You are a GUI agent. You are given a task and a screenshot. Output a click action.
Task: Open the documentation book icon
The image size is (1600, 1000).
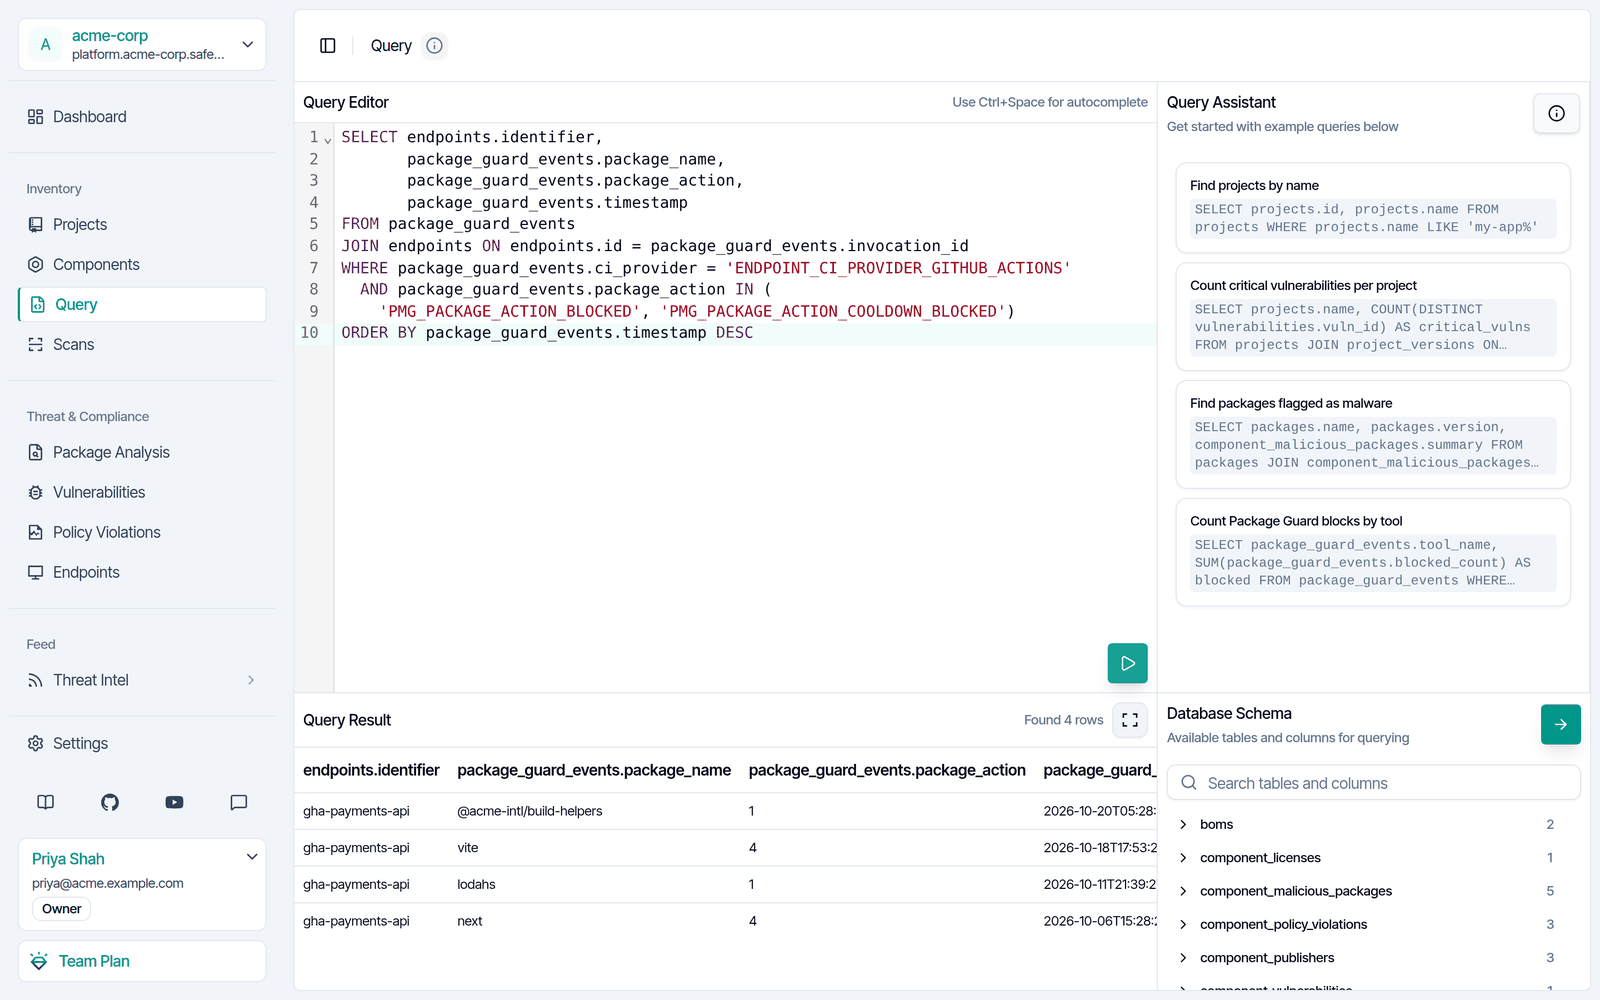click(x=46, y=802)
